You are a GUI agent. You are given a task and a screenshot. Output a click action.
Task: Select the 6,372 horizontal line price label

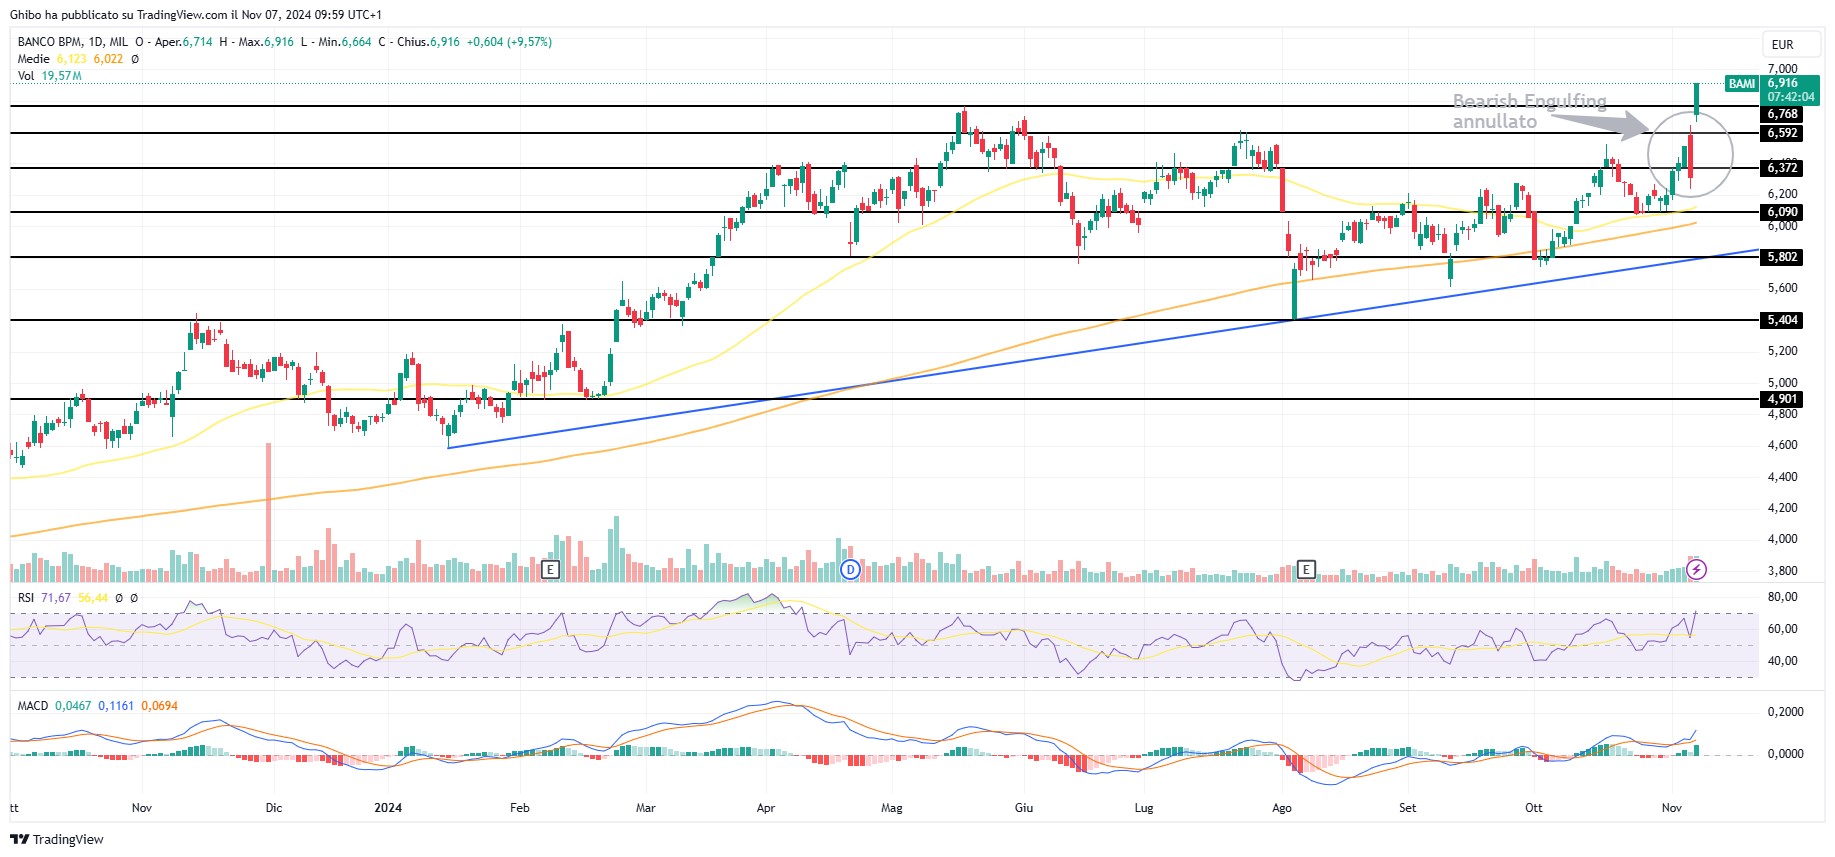pos(1782,168)
